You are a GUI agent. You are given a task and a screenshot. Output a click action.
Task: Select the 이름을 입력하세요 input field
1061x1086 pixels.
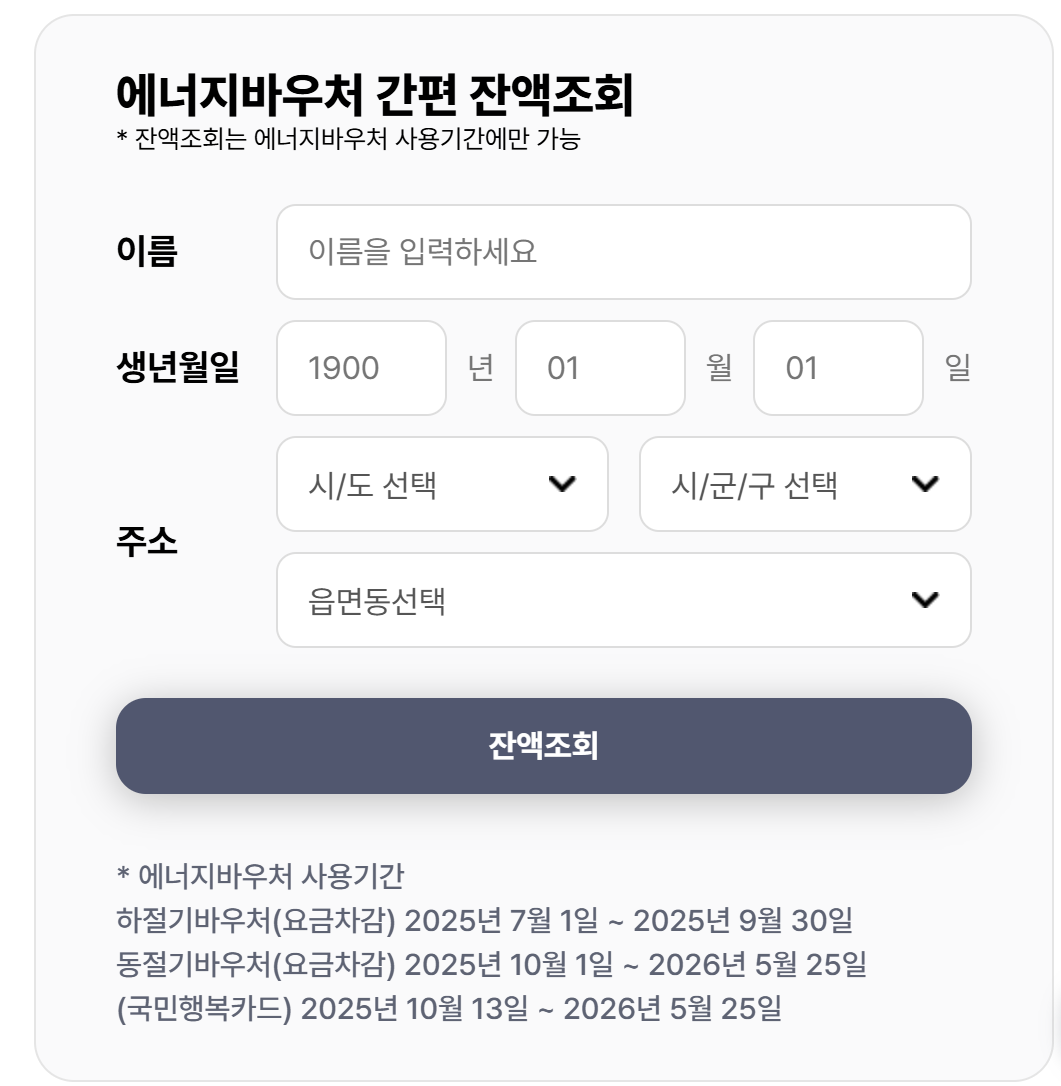point(624,252)
